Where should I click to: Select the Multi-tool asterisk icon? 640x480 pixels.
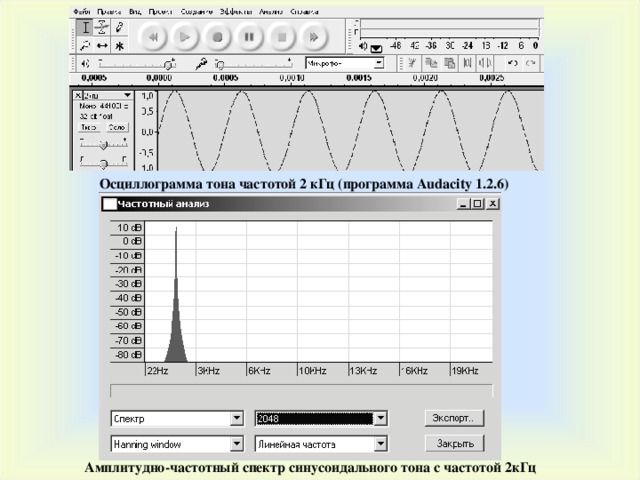coord(119,45)
